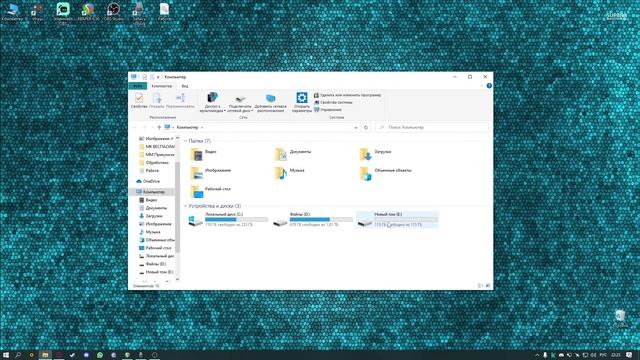
Task: Click Свойства системы in ribbon
Action: pyautogui.click(x=333, y=102)
